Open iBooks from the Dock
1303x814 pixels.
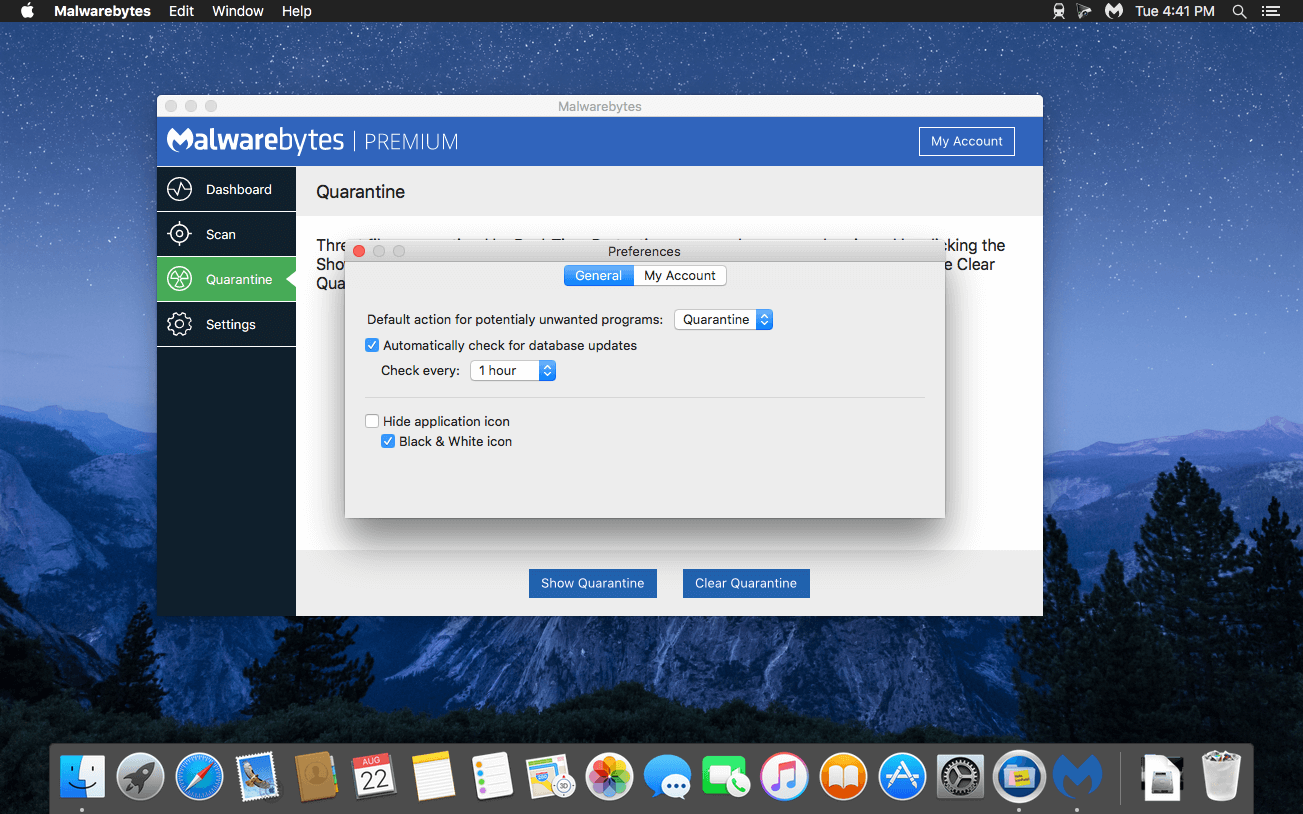pos(843,776)
